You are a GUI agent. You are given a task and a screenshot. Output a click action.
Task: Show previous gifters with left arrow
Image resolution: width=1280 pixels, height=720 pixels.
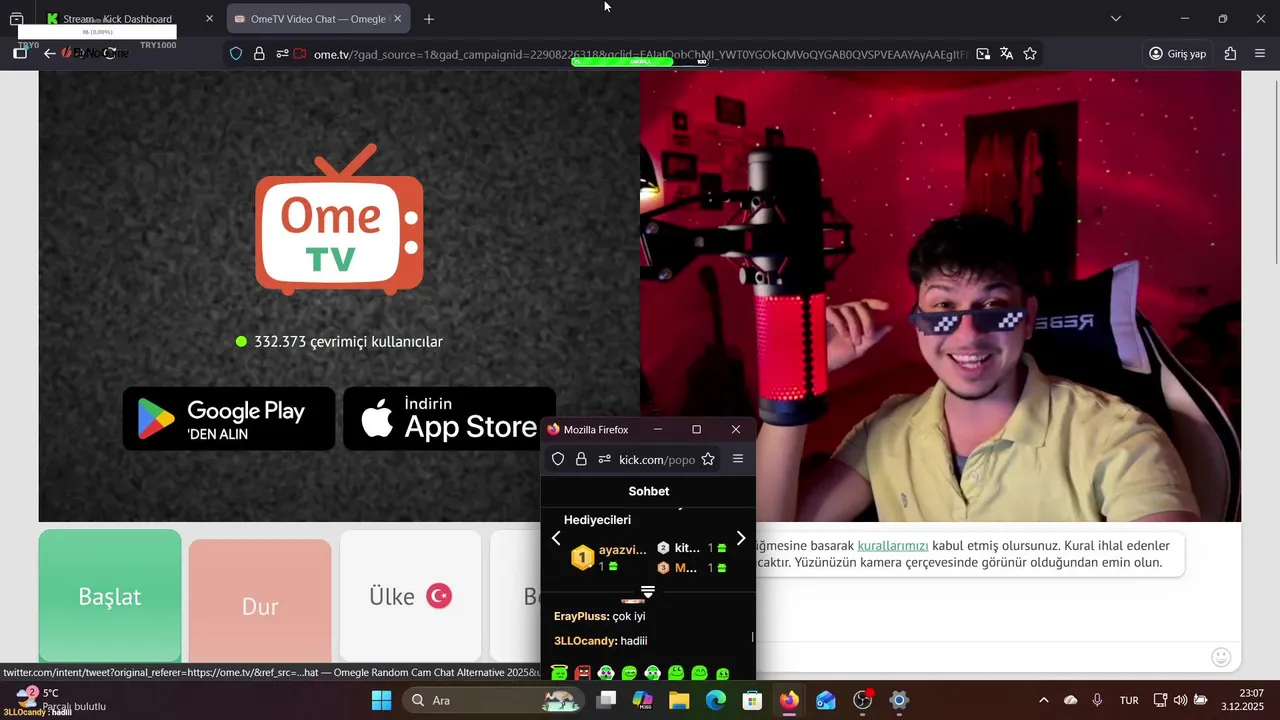(x=557, y=538)
